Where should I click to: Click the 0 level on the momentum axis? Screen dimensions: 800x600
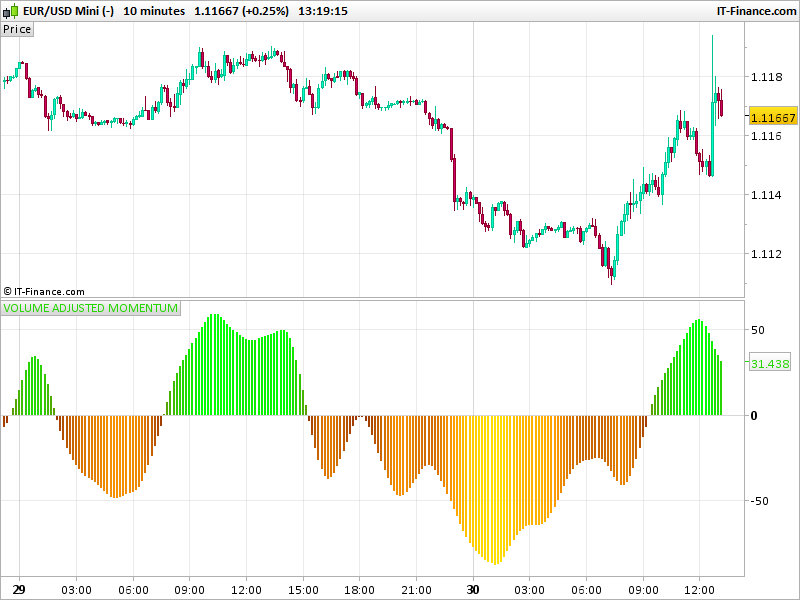click(754, 416)
